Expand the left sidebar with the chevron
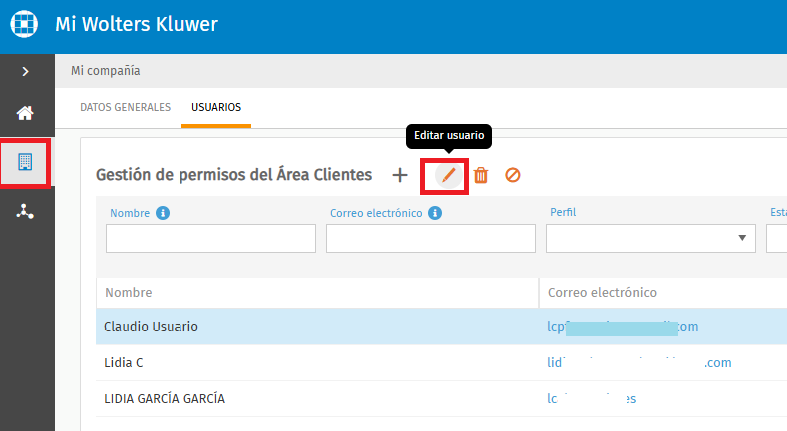This screenshot has height=431, width=787. 26,72
